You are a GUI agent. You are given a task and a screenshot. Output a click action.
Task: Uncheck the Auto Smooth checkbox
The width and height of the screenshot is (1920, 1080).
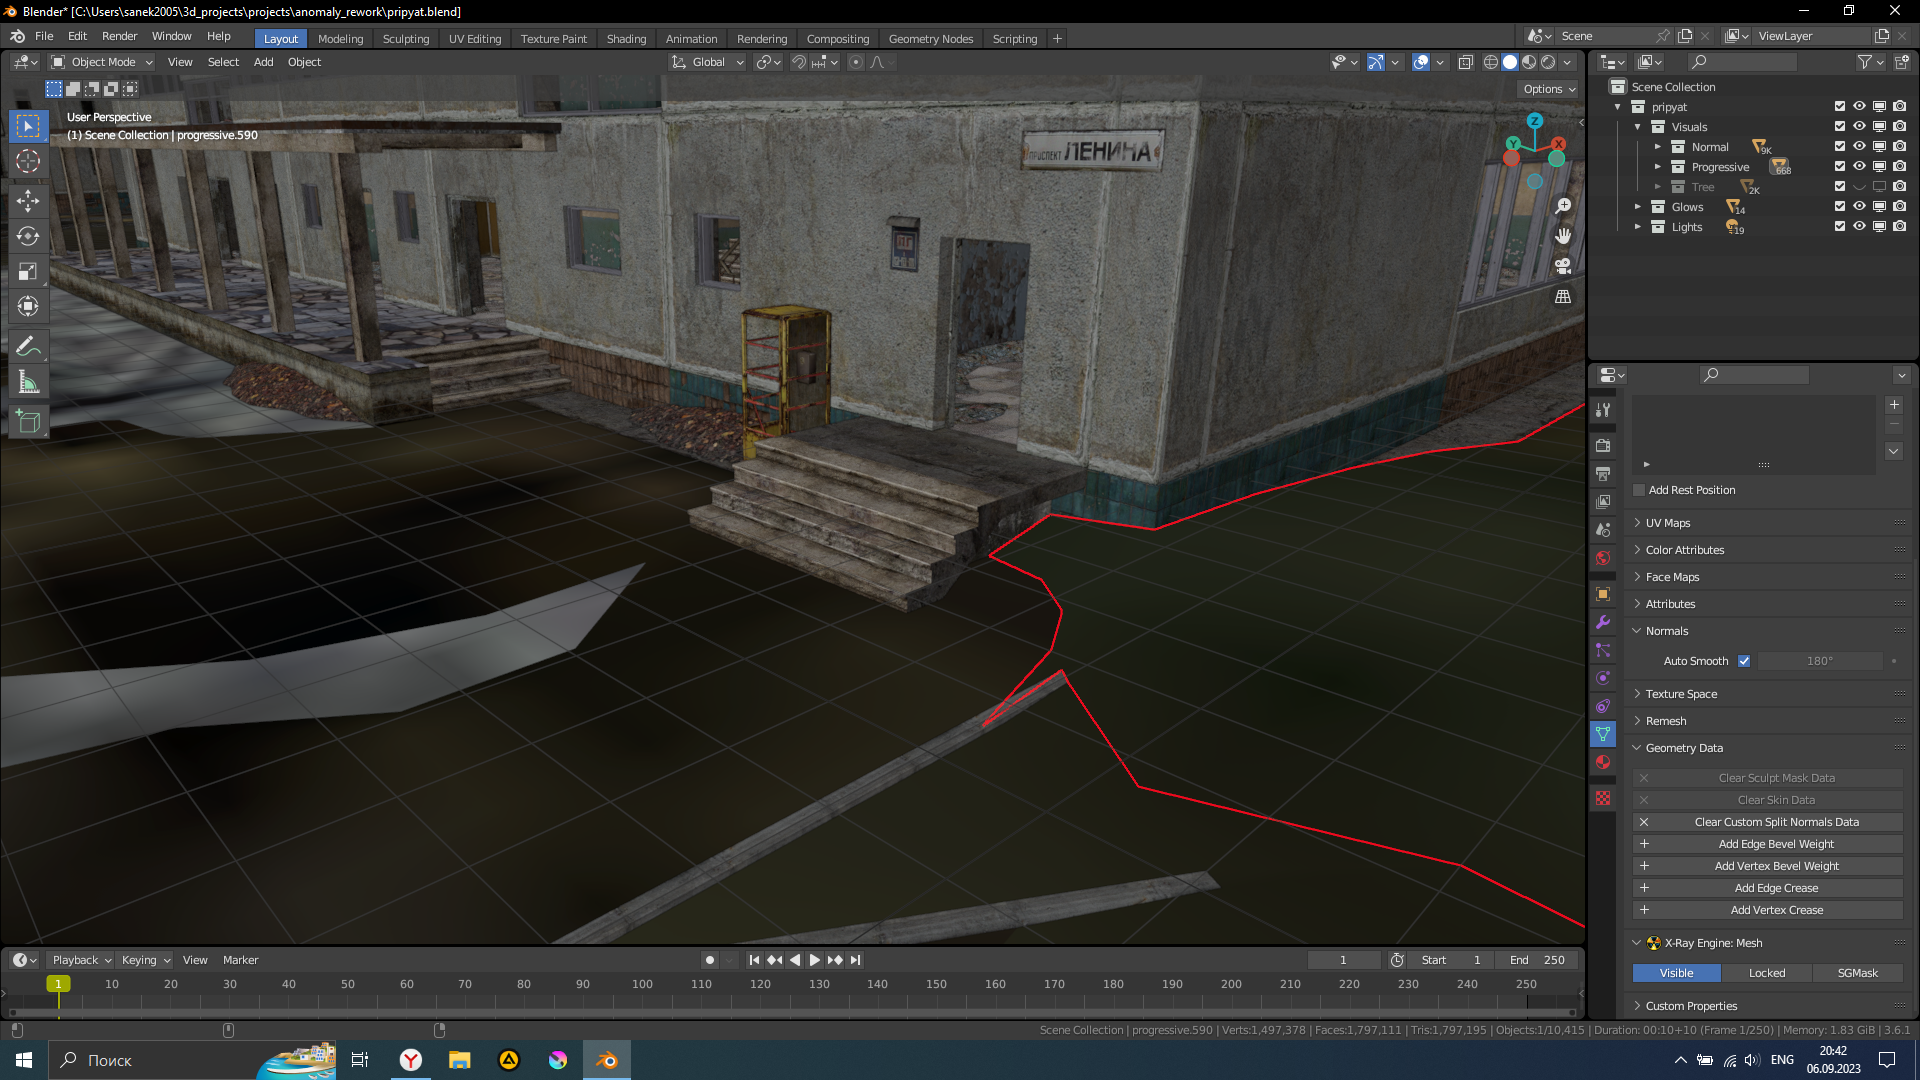click(x=1744, y=661)
